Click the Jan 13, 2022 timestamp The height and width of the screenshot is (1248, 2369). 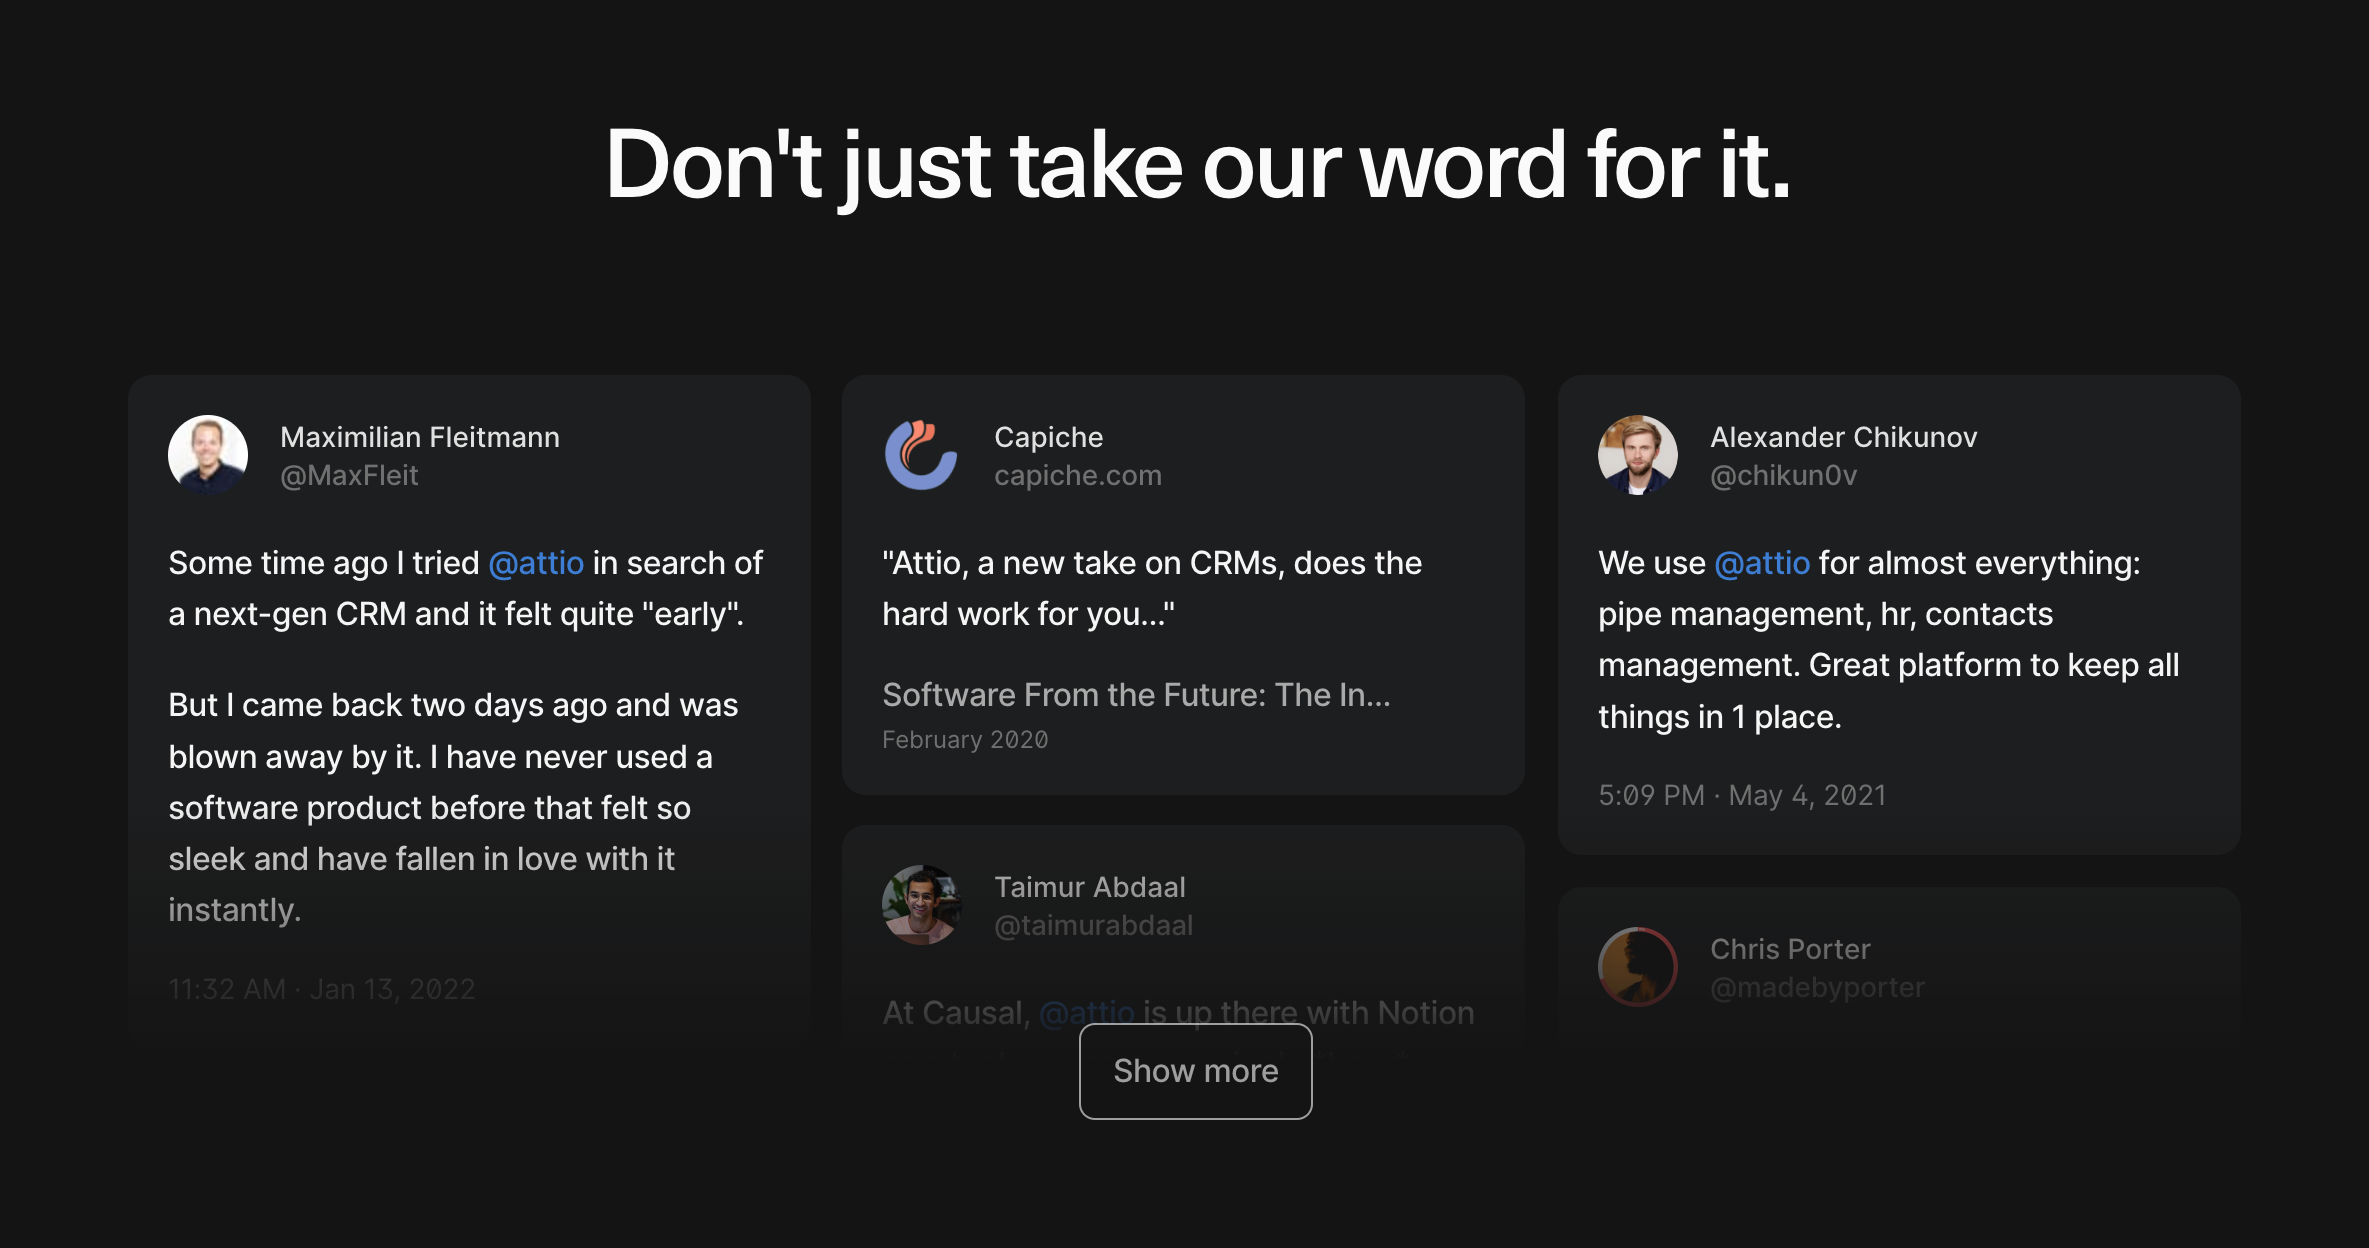321,989
